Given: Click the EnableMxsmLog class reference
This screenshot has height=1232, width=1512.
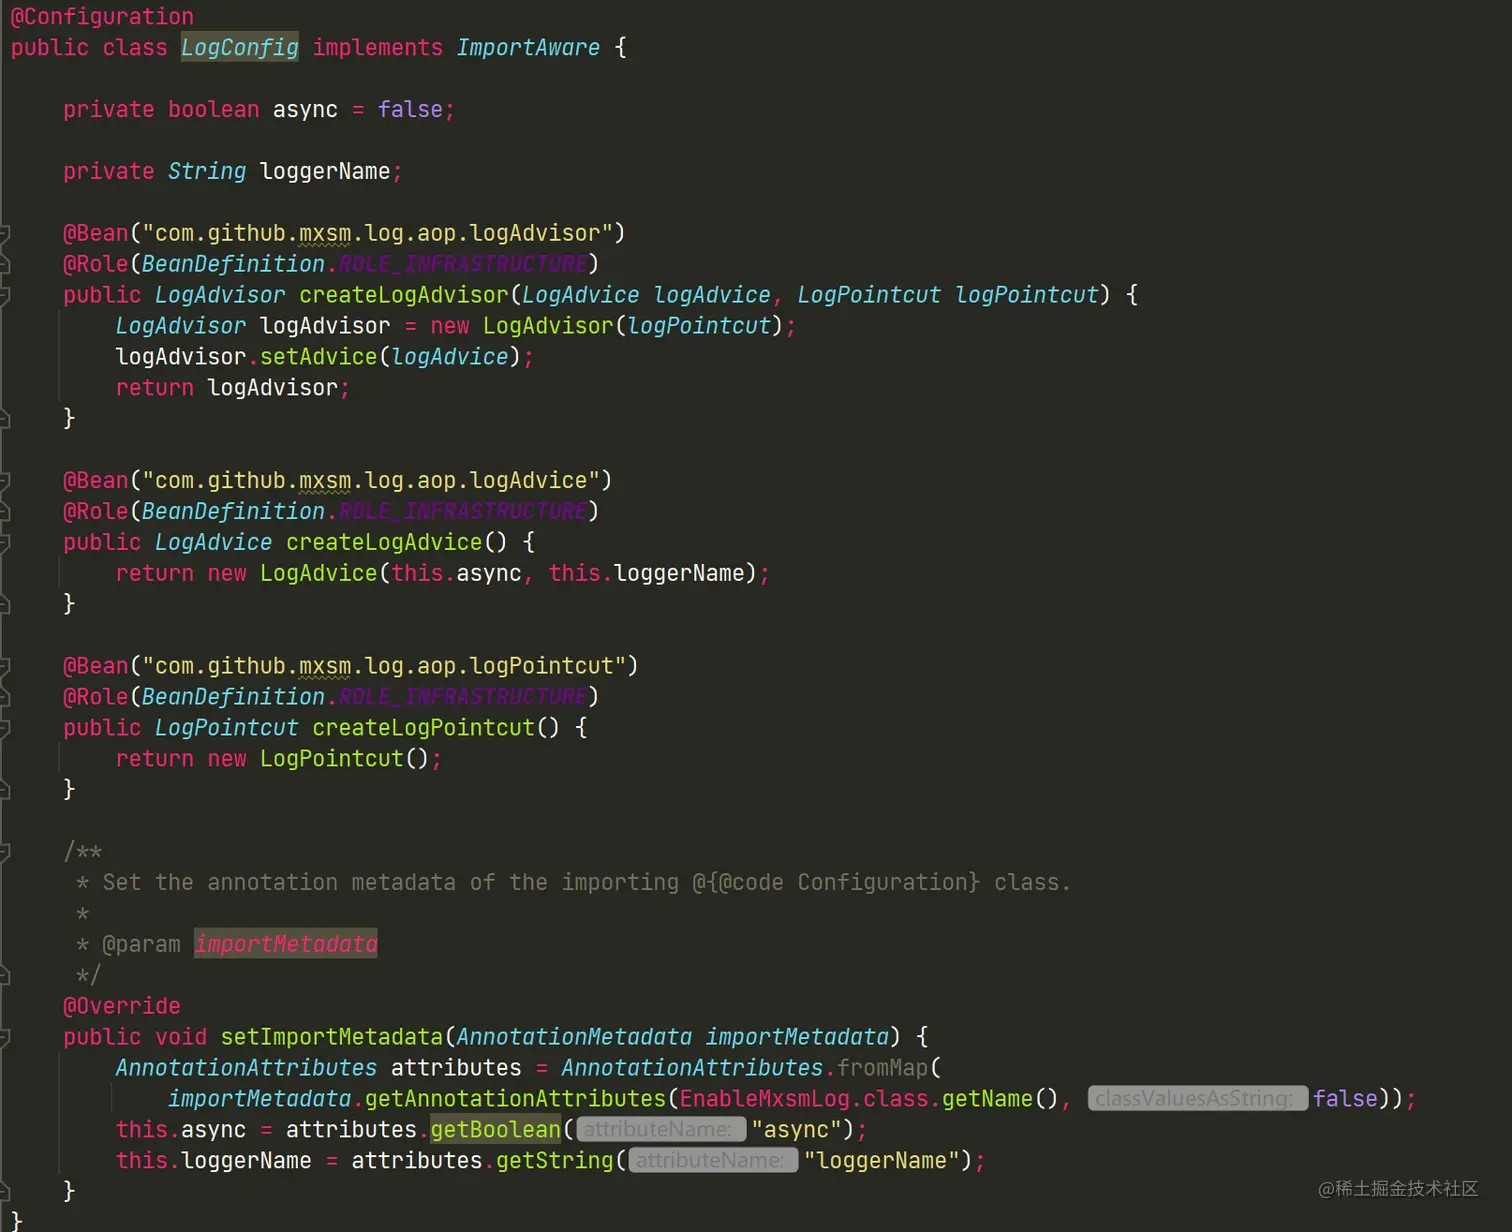Looking at the screenshot, I should (x=764, y=1100).
